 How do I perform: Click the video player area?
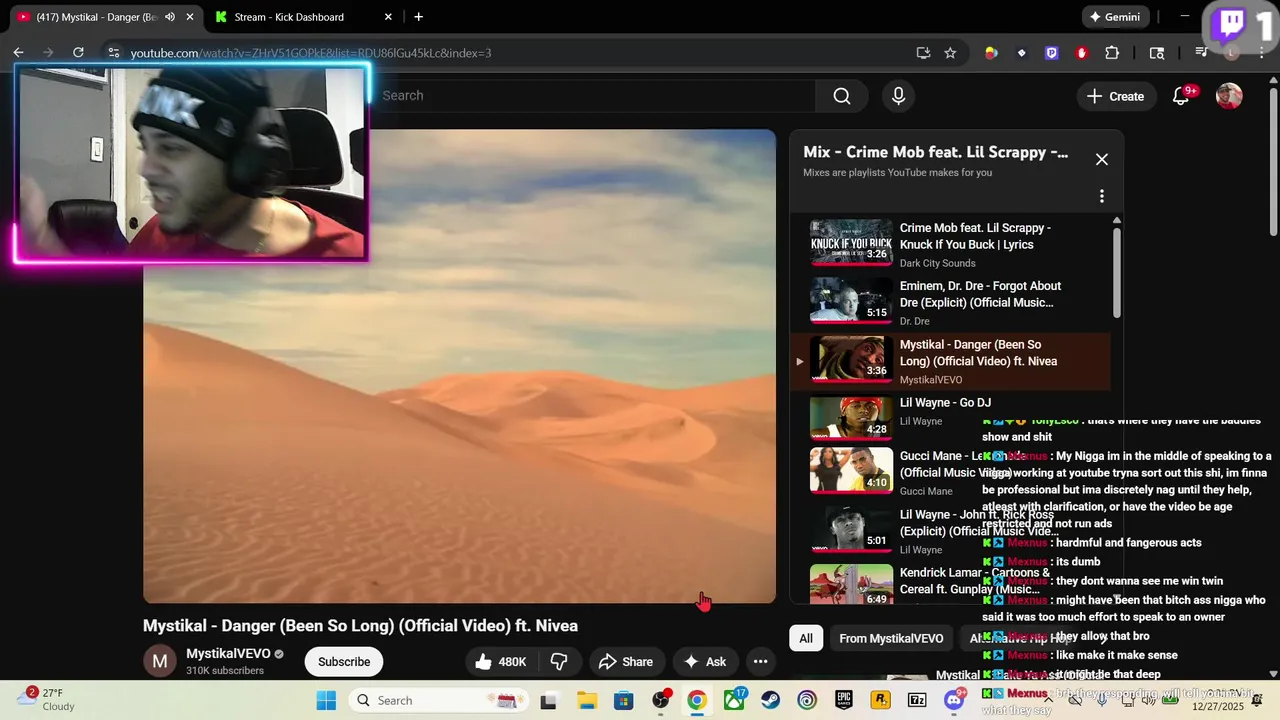click(x=459, y=366)
